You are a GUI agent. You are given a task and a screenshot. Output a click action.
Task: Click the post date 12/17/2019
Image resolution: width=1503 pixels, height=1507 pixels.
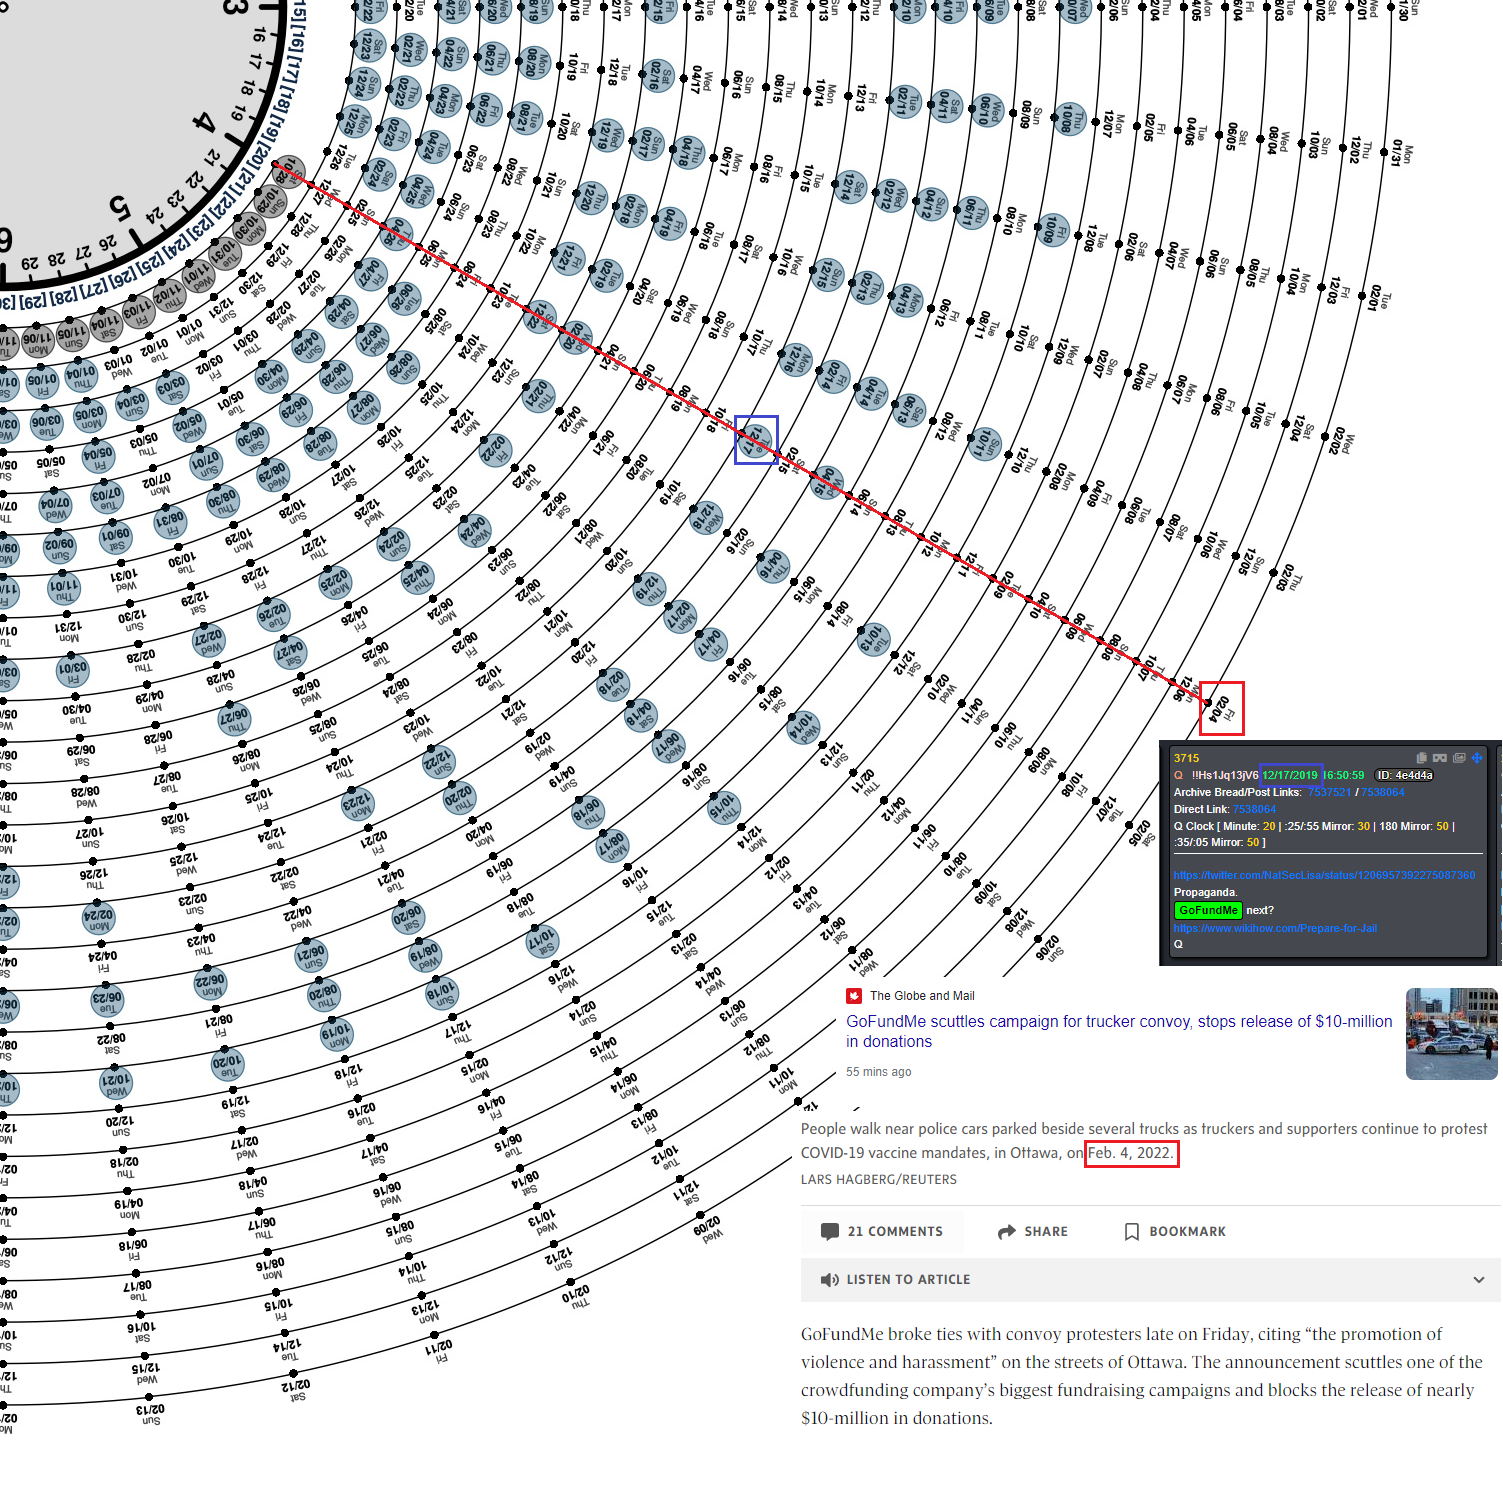(1290, 775)
